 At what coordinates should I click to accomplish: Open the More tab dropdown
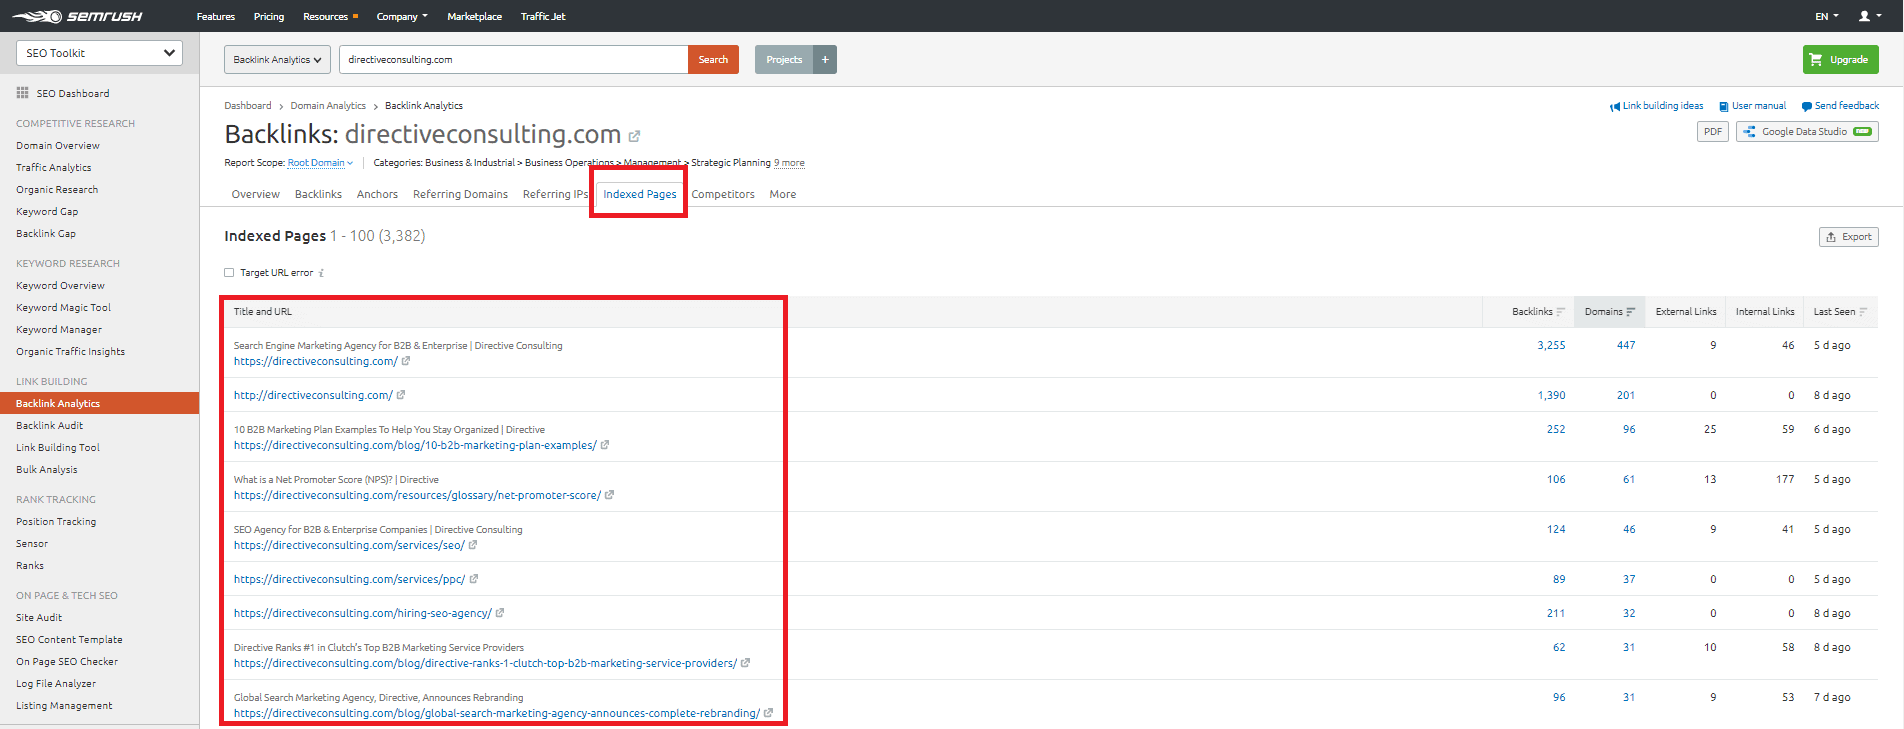coord(783,195)
